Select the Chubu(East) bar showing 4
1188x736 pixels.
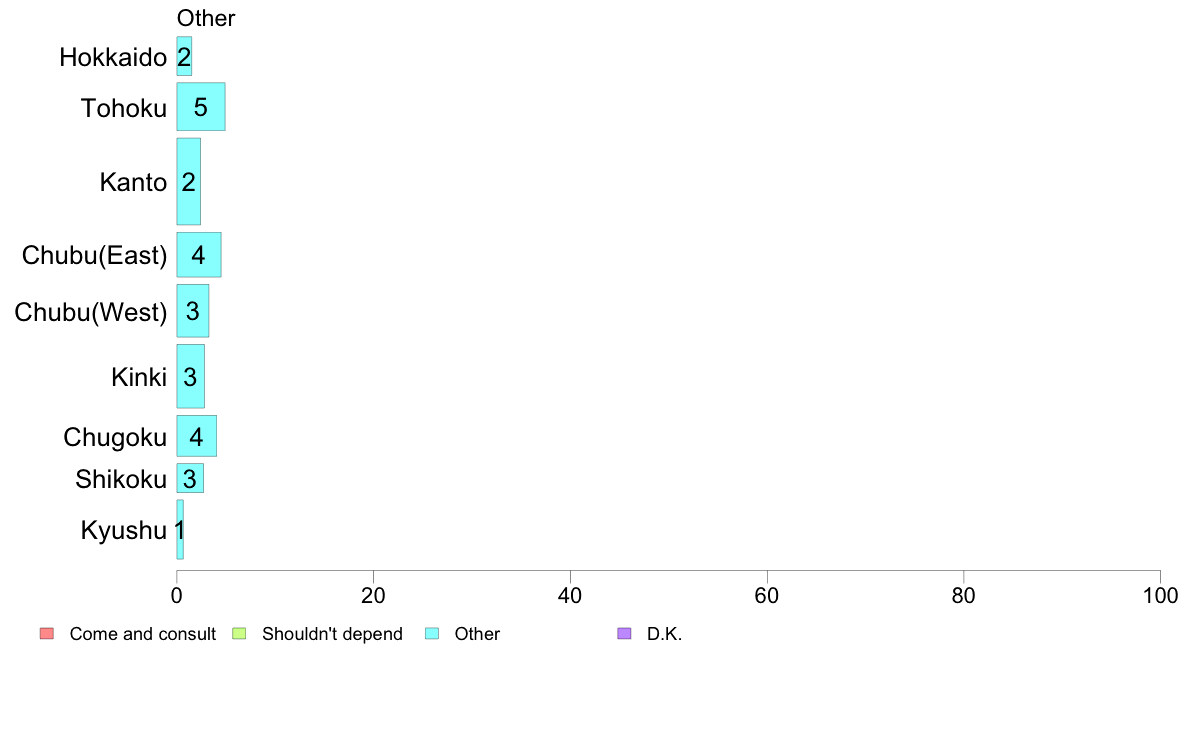(199, 255)
